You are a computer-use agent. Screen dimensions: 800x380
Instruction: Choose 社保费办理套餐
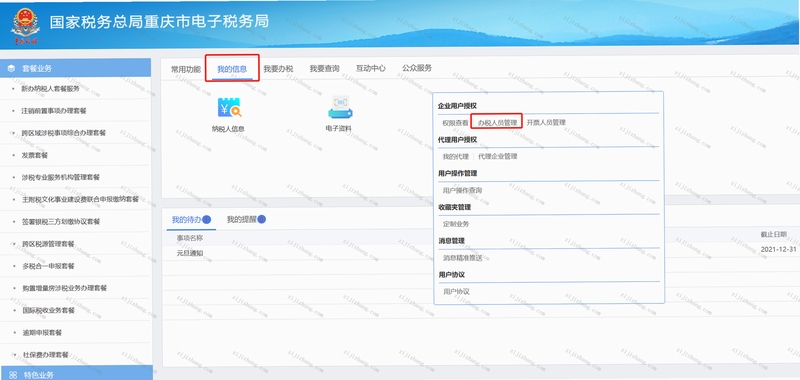[x=45, y=354]
